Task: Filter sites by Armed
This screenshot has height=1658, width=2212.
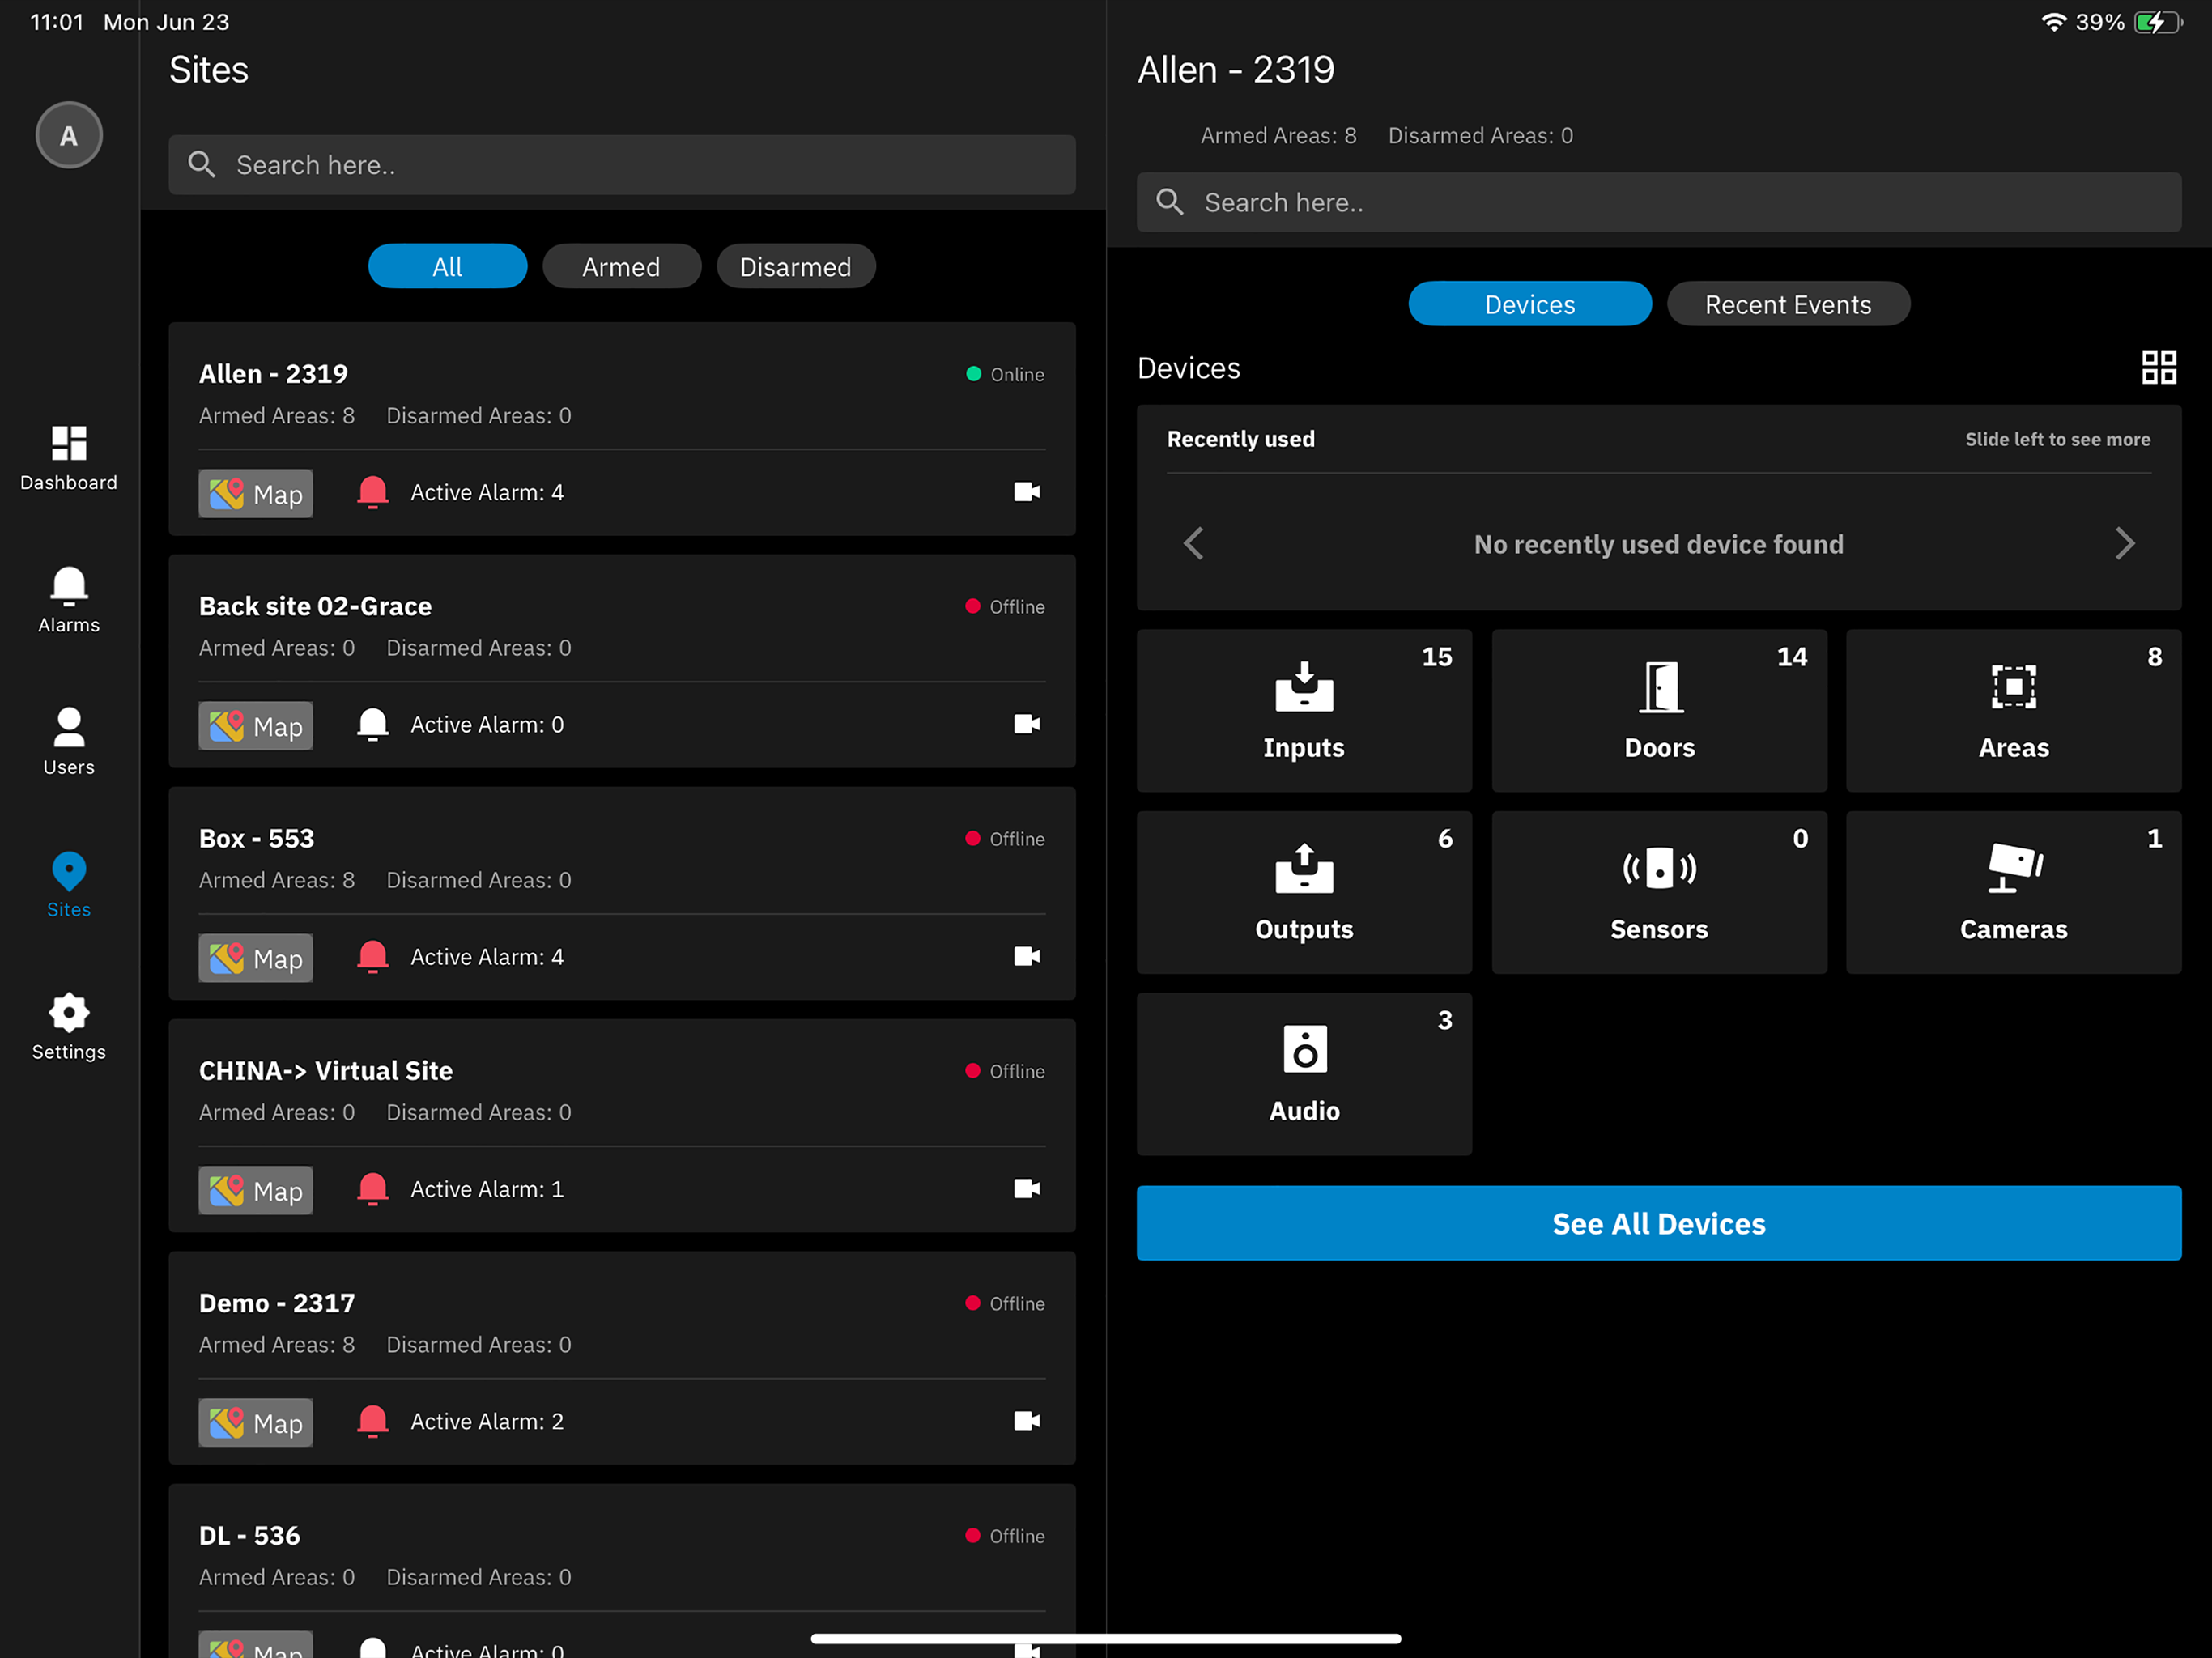Action: click(621, 267)
